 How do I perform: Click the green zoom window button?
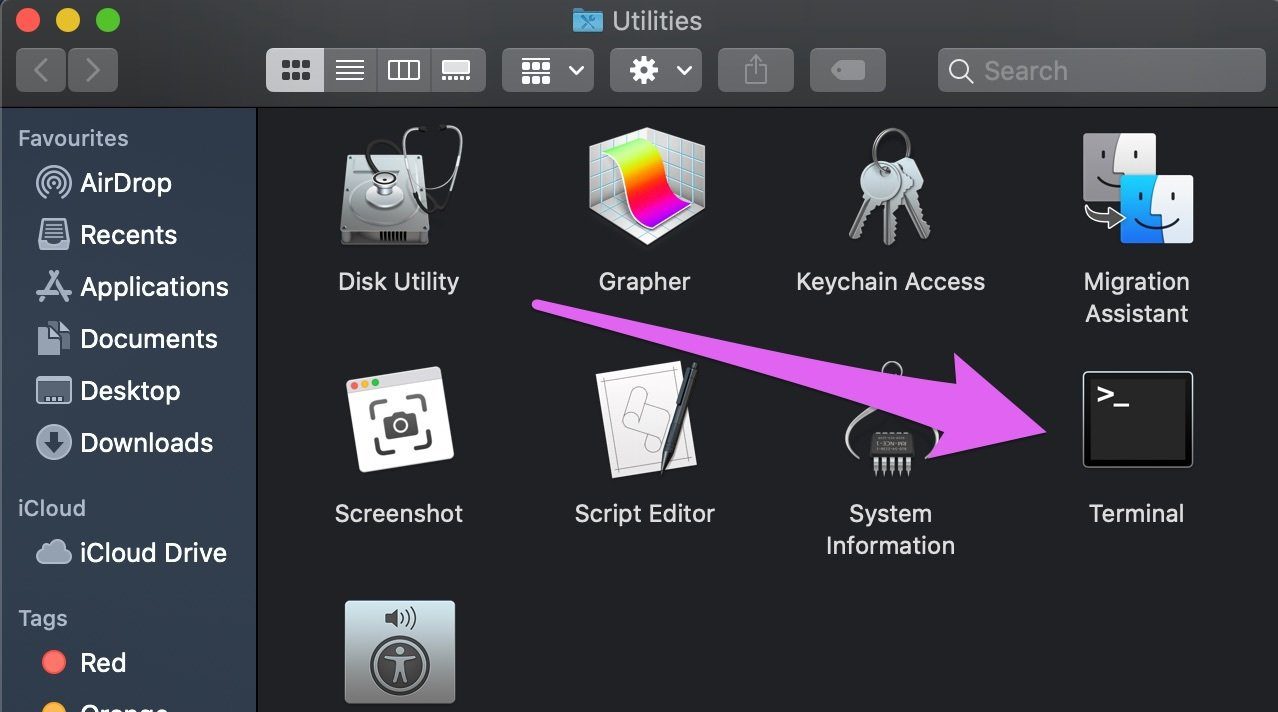click(107, 20)
